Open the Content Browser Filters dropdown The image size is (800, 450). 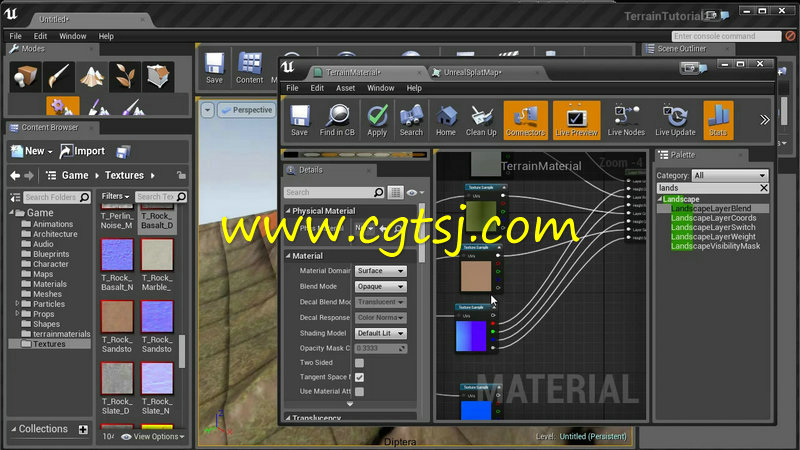pyautogui.click(x=115, y=196)
